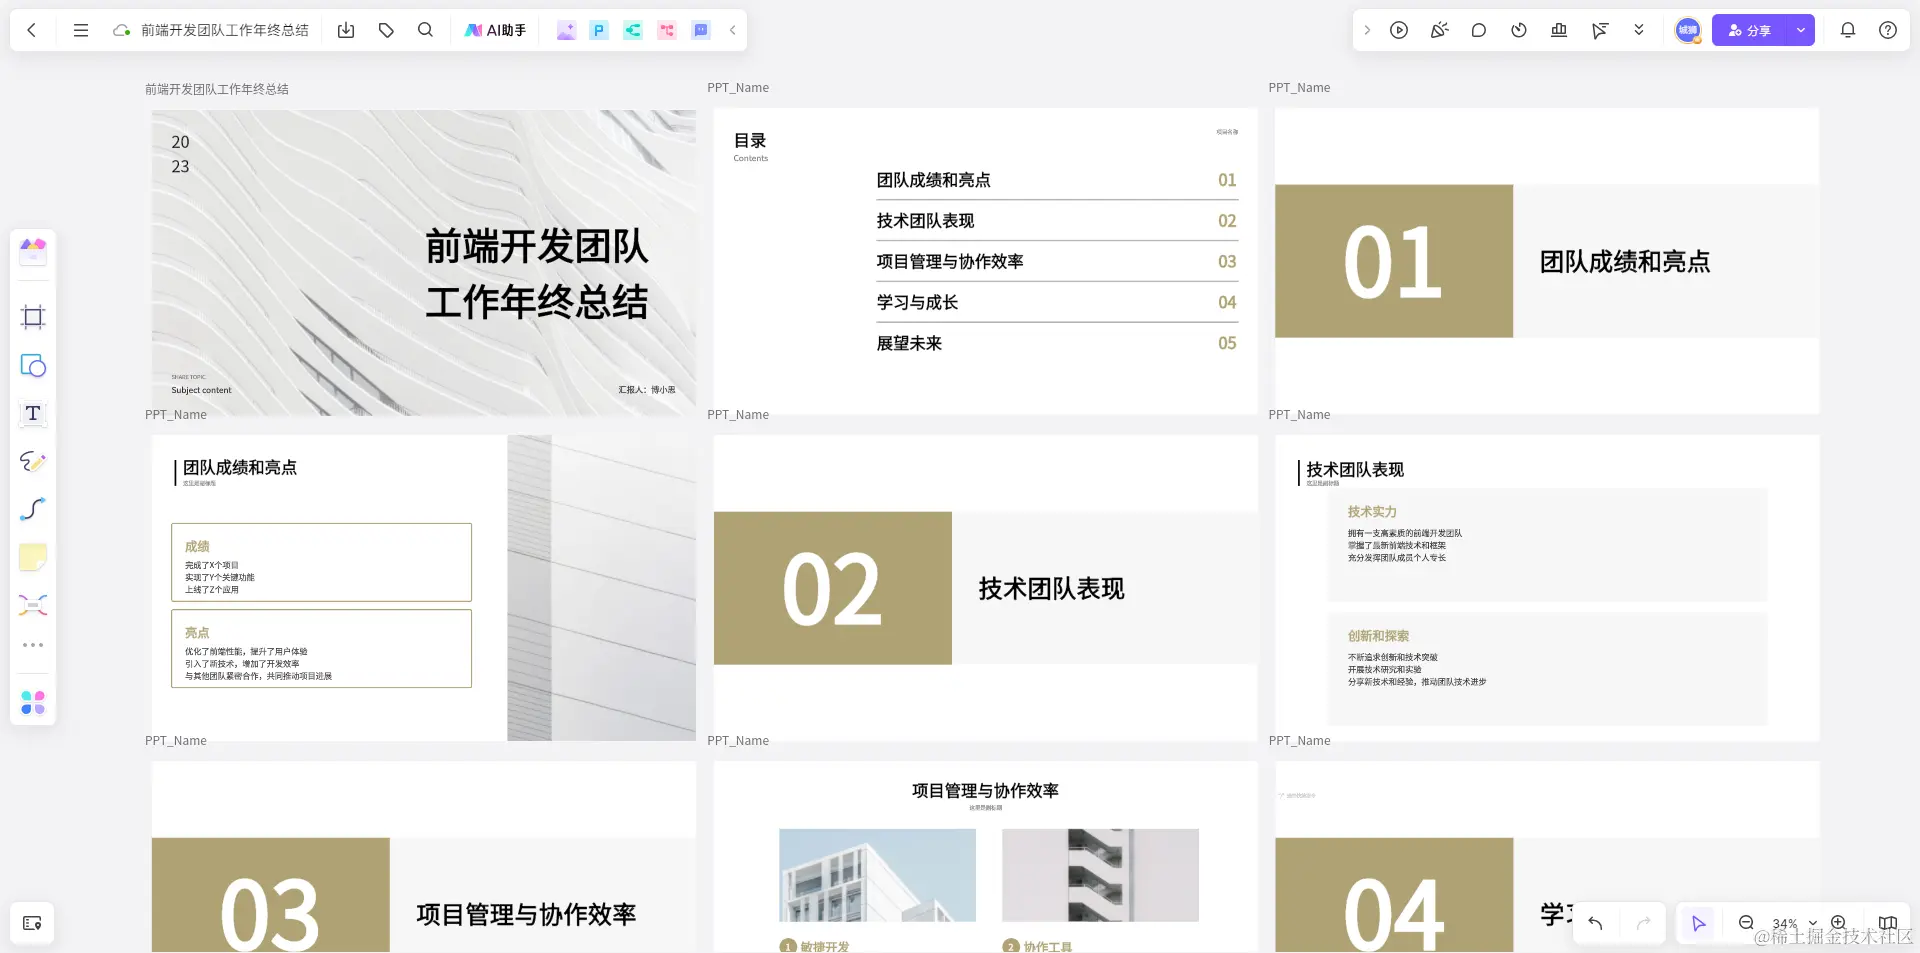Click the search magnifier icon

[x=425, y=30]
